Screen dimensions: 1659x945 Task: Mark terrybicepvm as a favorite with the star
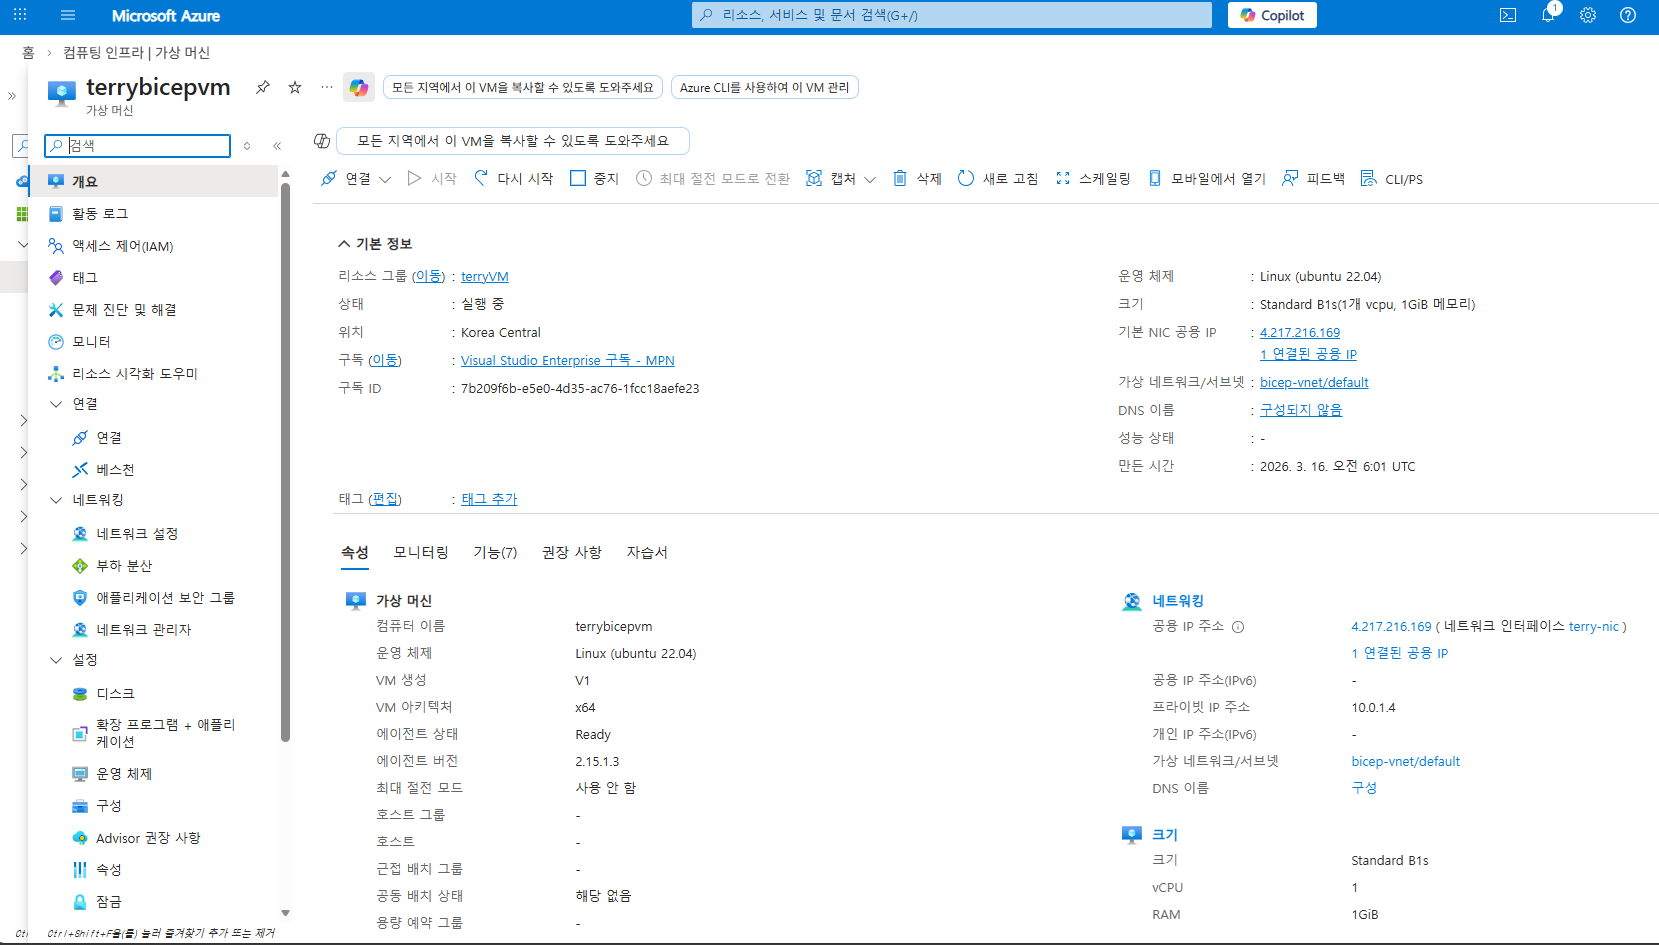click(x=295, y=87)
